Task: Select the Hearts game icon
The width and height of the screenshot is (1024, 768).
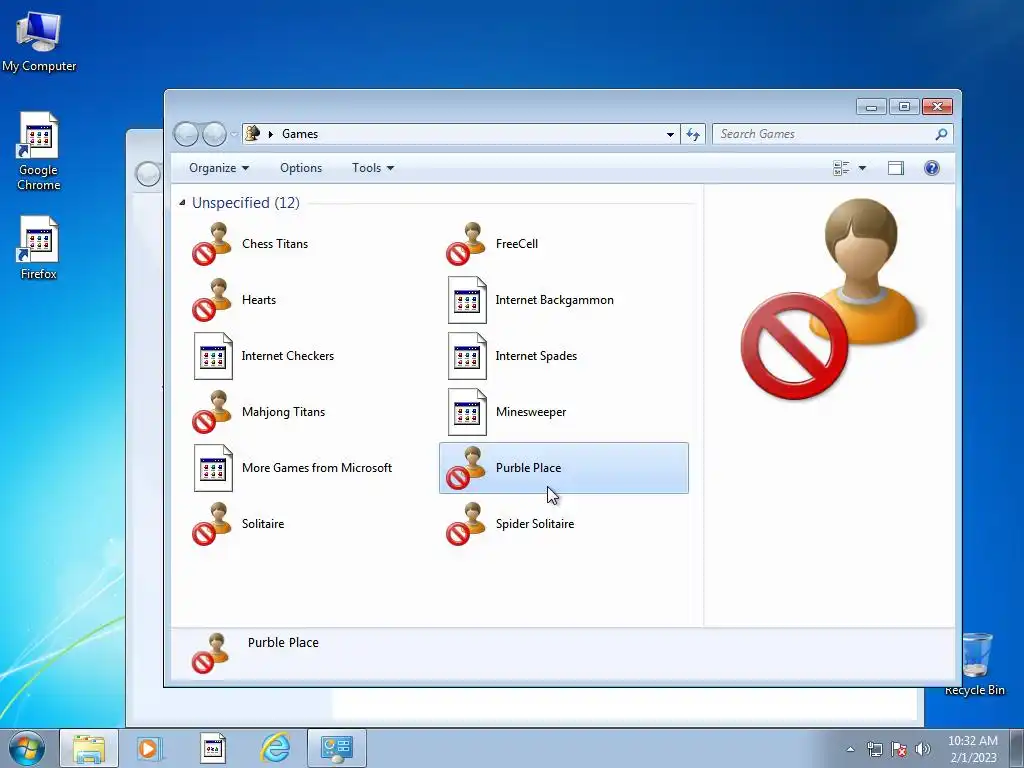Action: [x=212, y=300]
